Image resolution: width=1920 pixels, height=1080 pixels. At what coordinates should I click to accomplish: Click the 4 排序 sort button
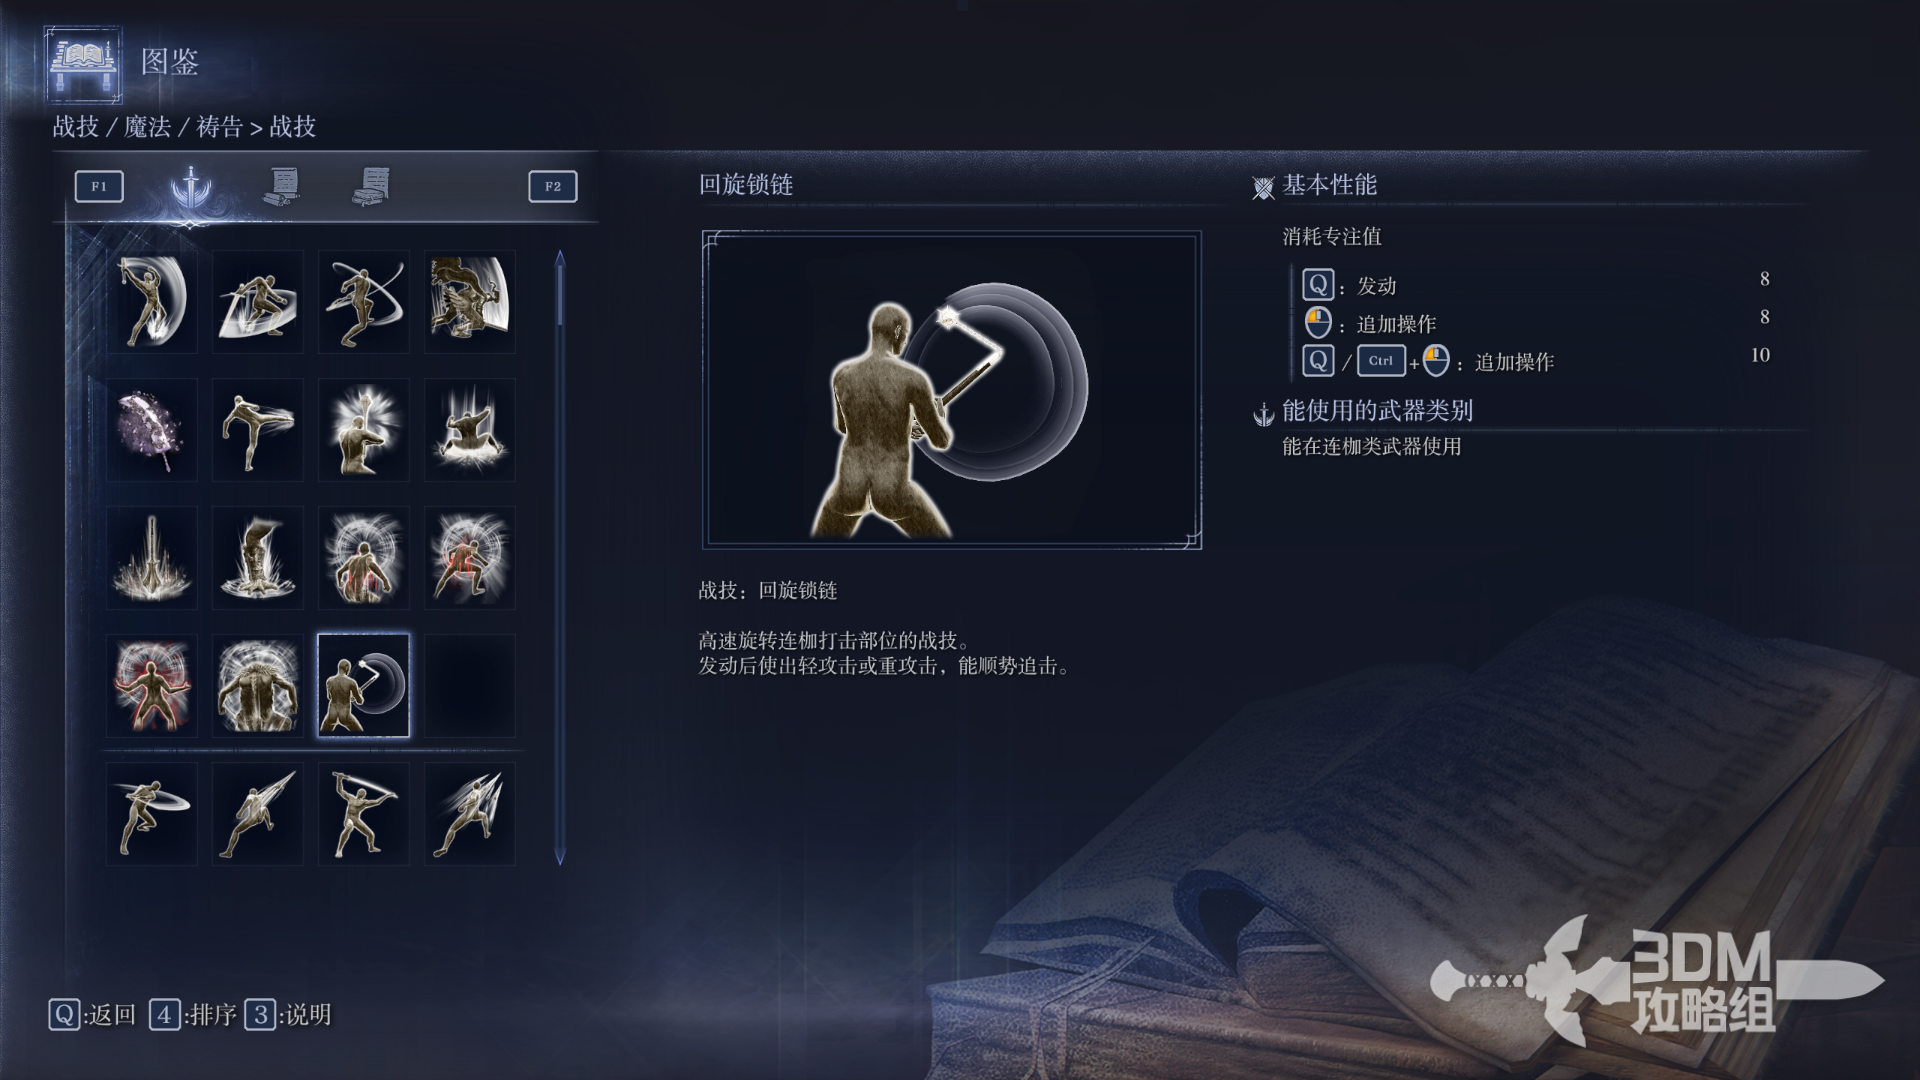pyautogui.click(x=193, y=1015)
